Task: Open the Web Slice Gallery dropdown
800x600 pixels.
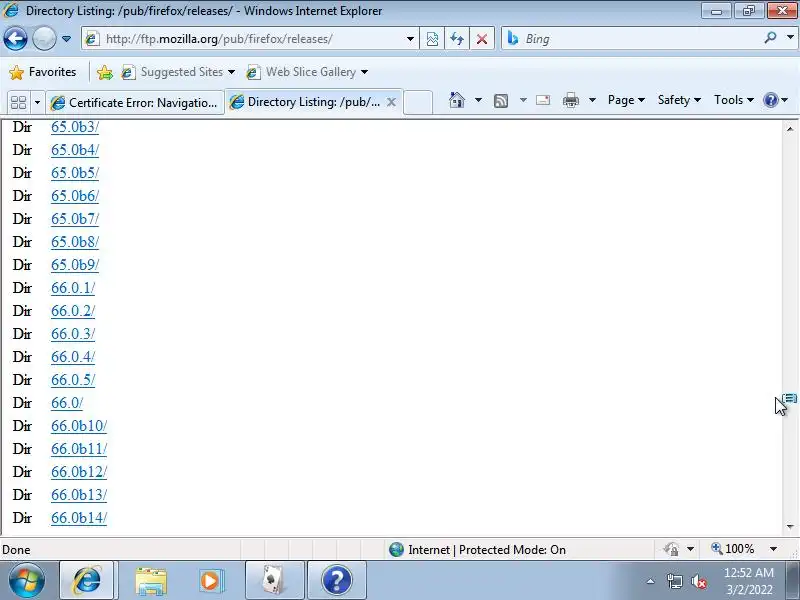Action: click(x=307, y=72)
